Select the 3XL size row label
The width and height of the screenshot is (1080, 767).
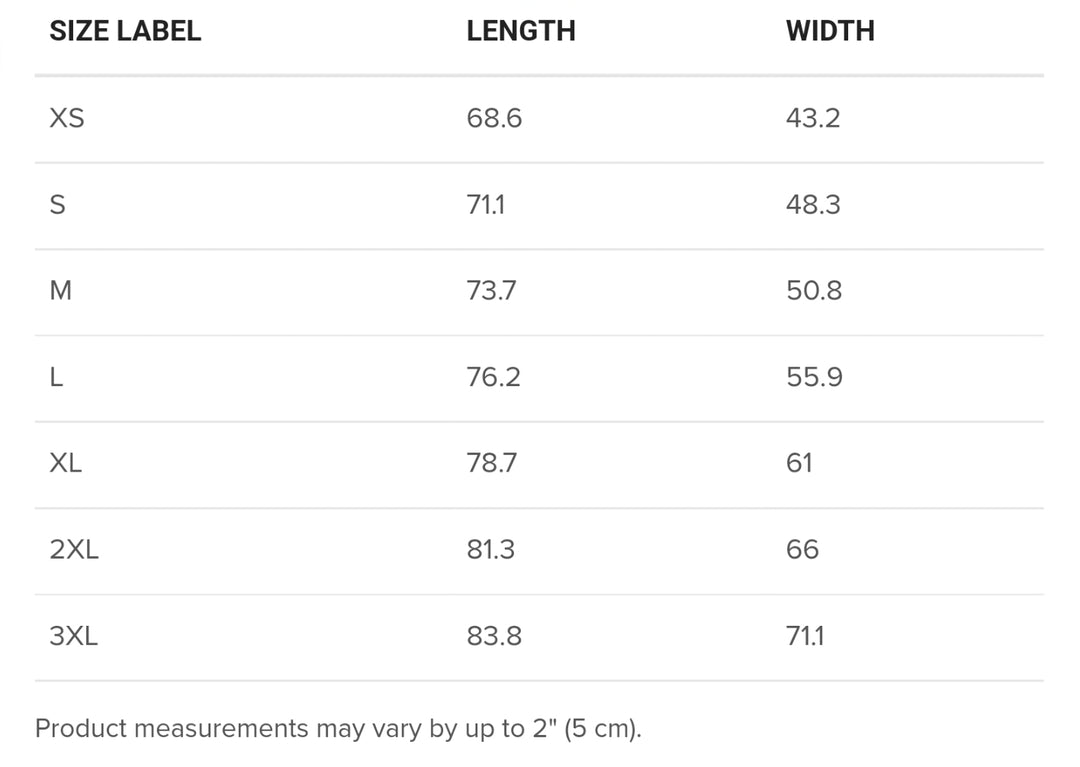(x=74, y=635)
